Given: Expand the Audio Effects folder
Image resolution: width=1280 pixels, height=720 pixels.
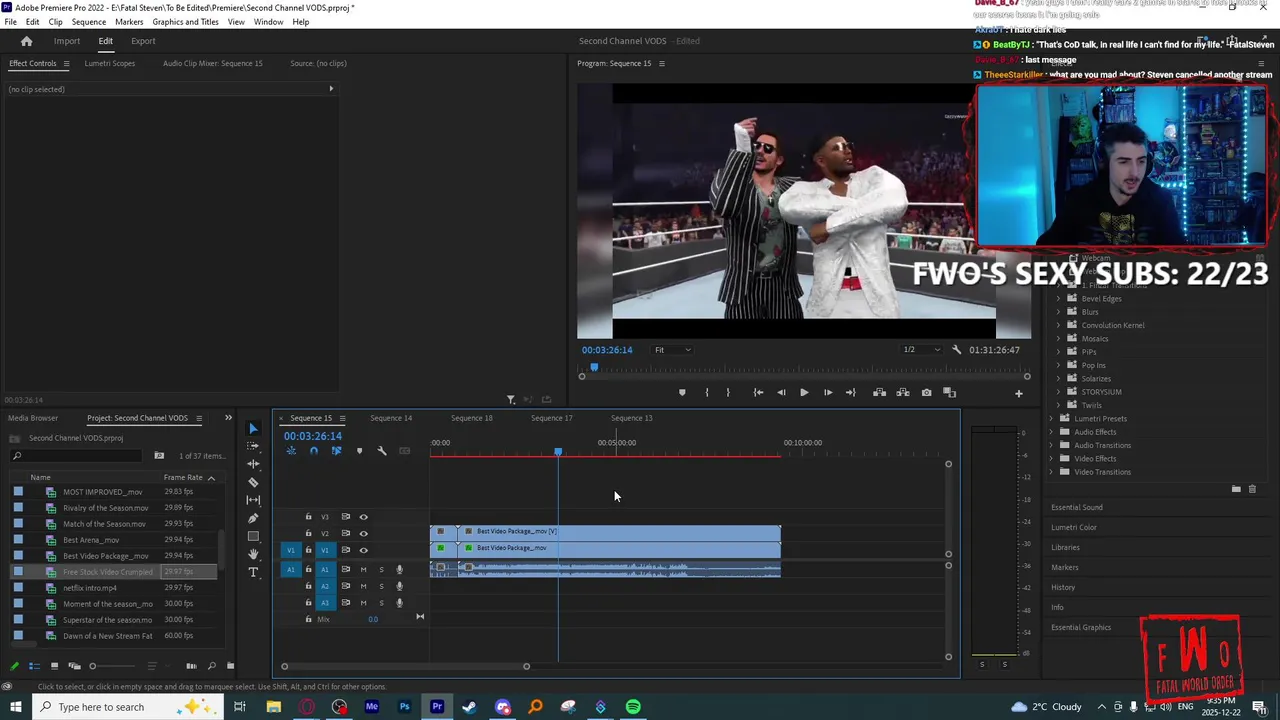Looking at the screenshot, I should (x=1051, y=432).
